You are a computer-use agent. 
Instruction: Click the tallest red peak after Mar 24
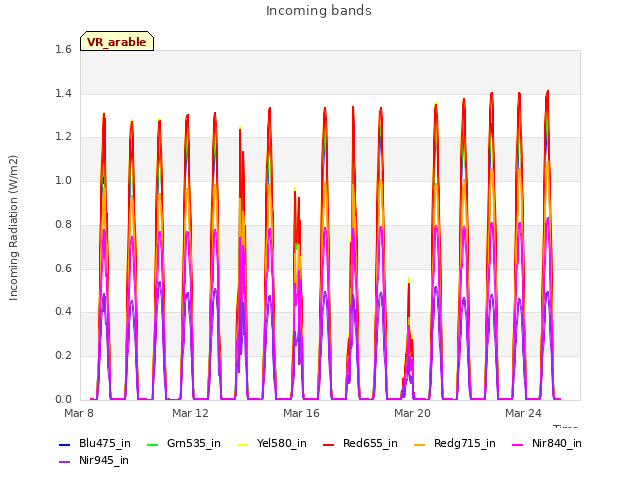pyautogui.click(x=547, y=93)
